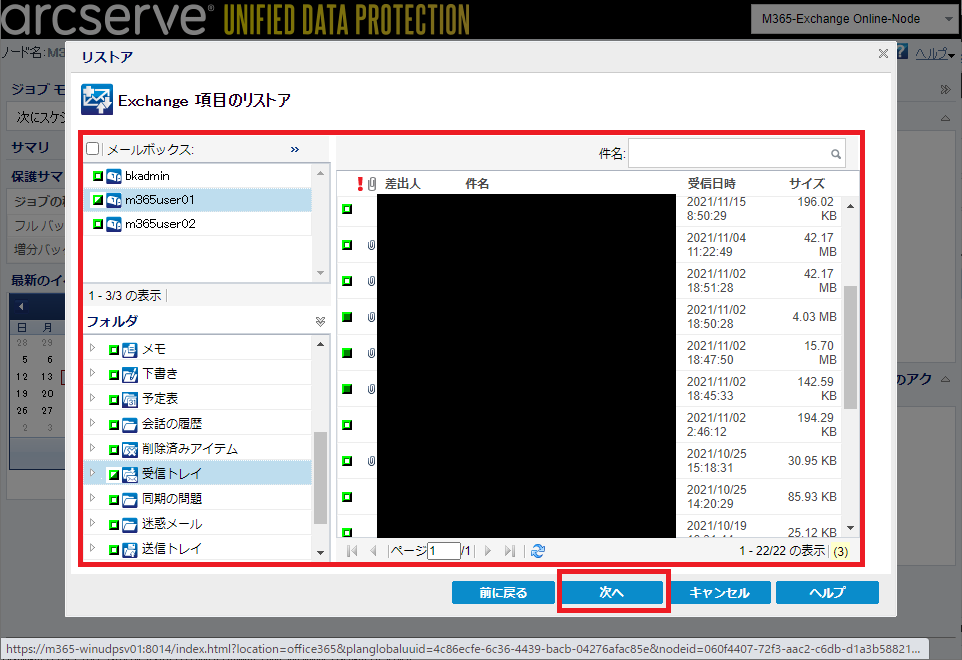Click the importance exclamation column icon
962x660 pixels.
pos(360,183)
